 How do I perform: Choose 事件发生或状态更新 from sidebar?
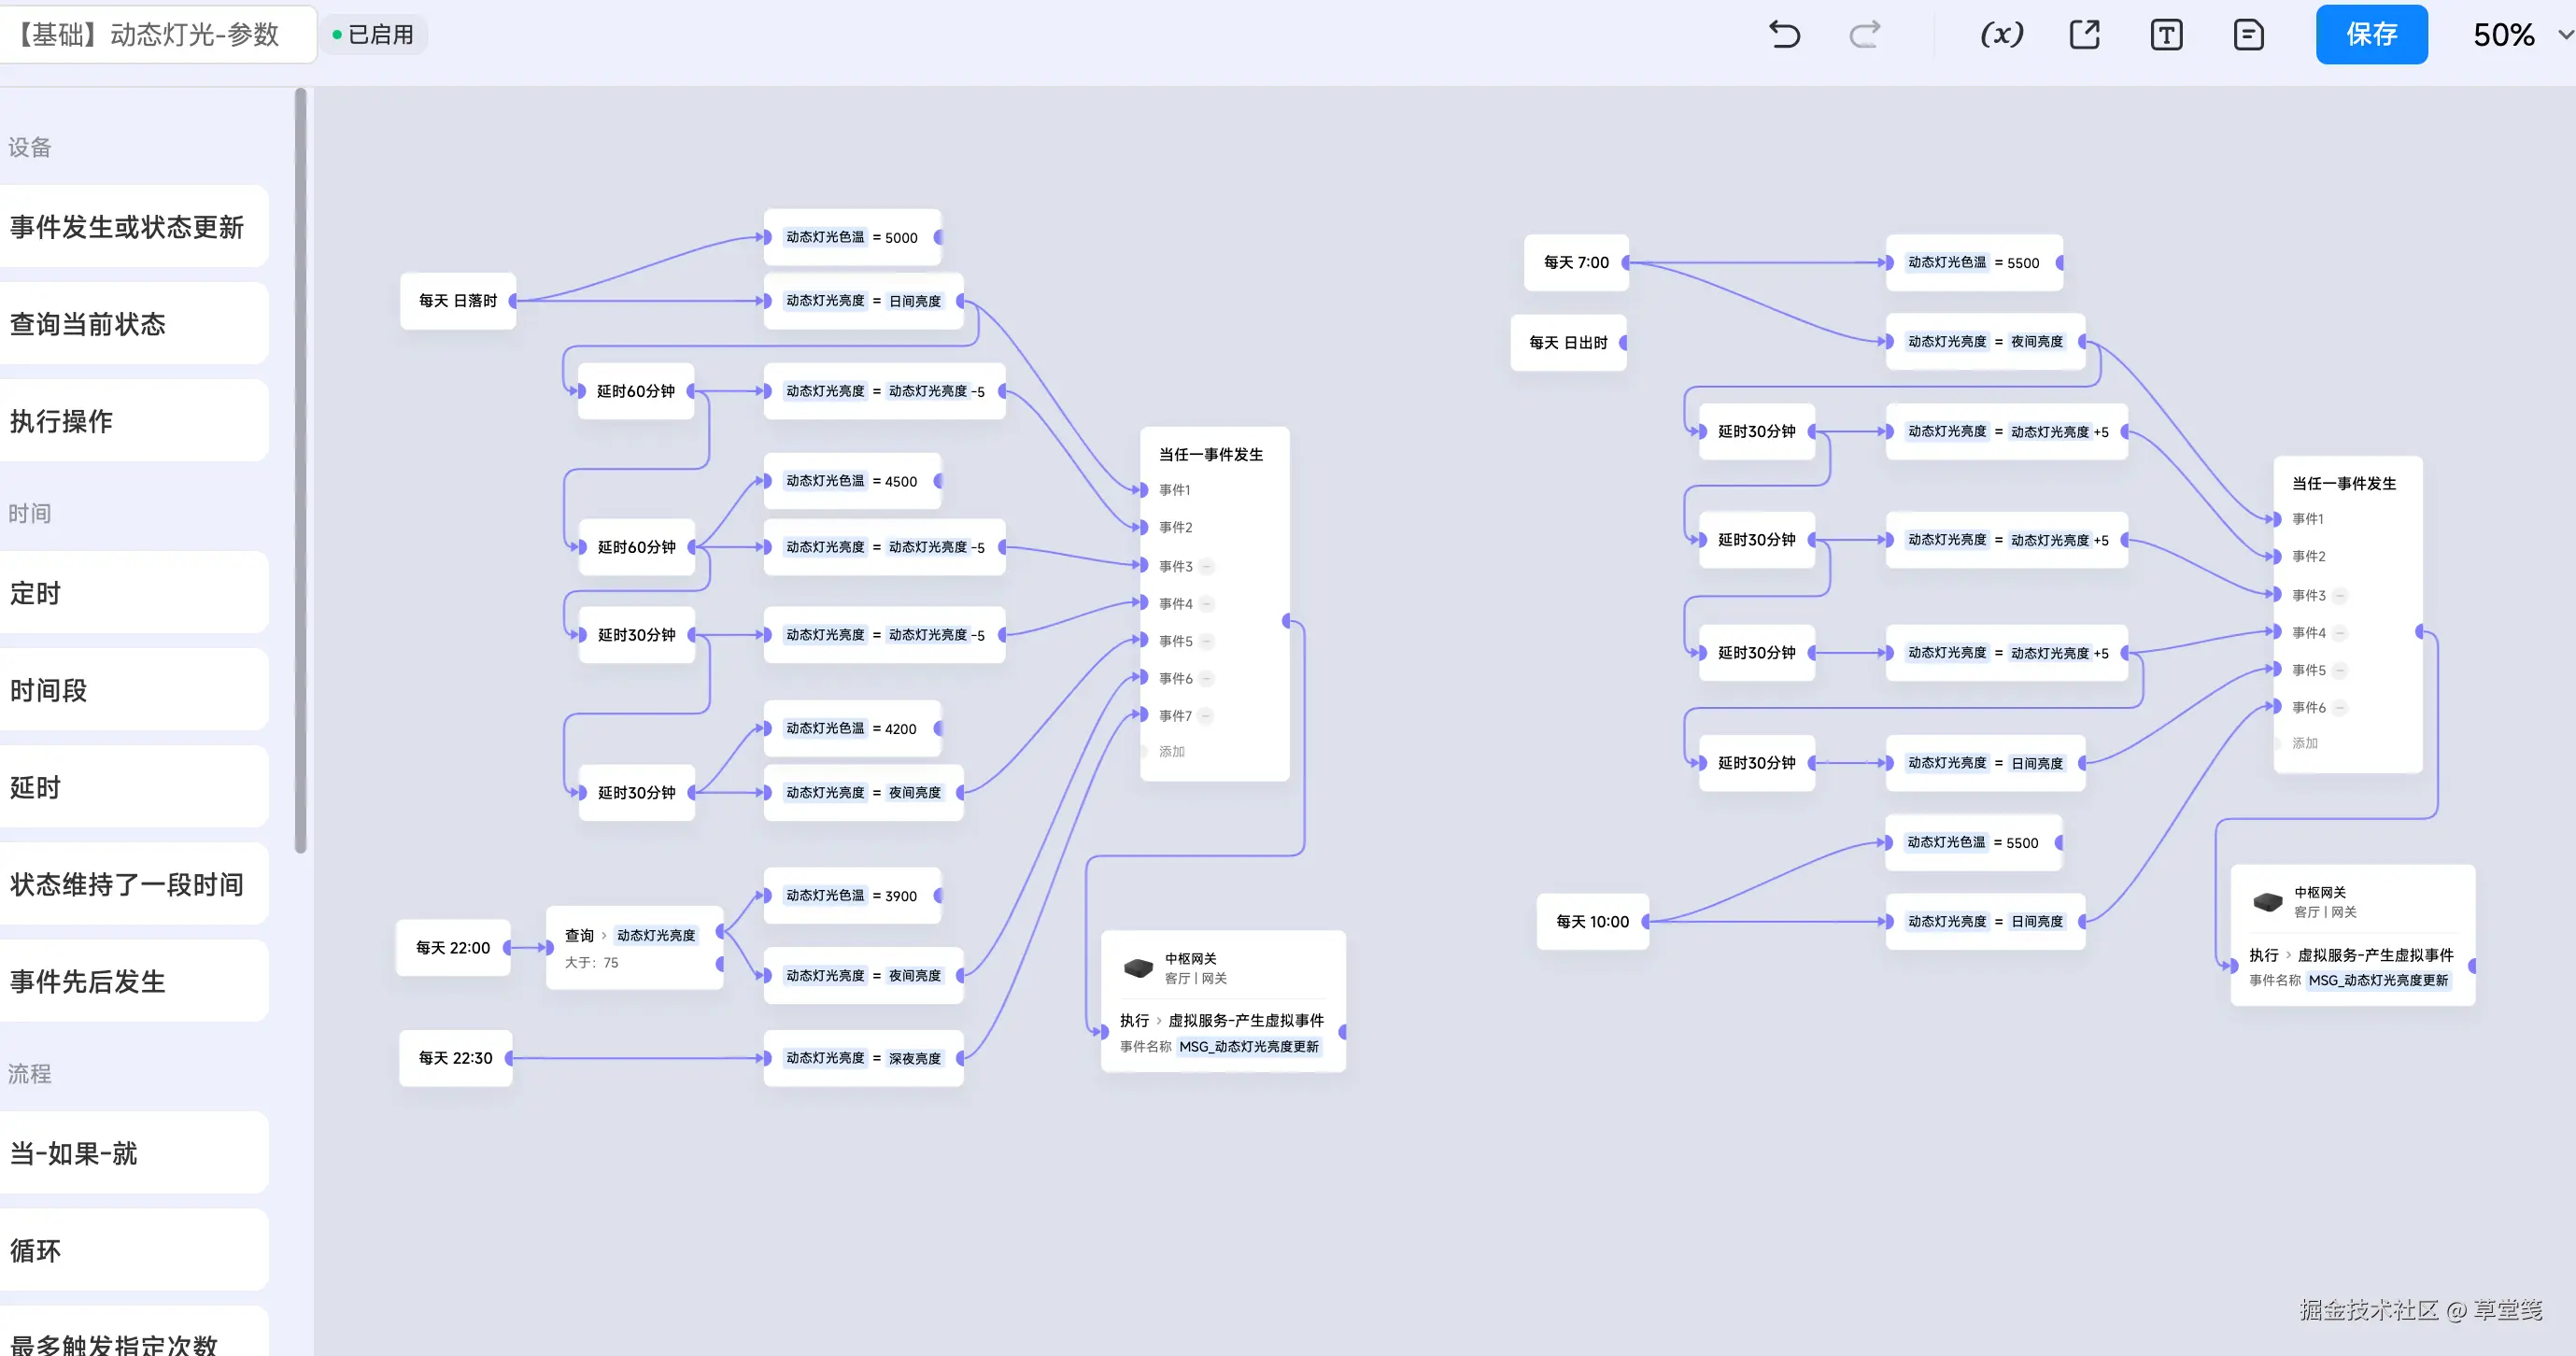(127, 227)
